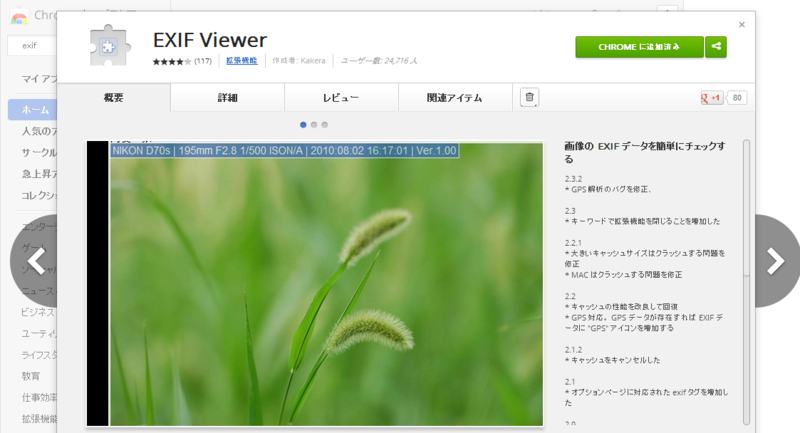Click the CHROME に追加済み button

click(x=639, y=46)
